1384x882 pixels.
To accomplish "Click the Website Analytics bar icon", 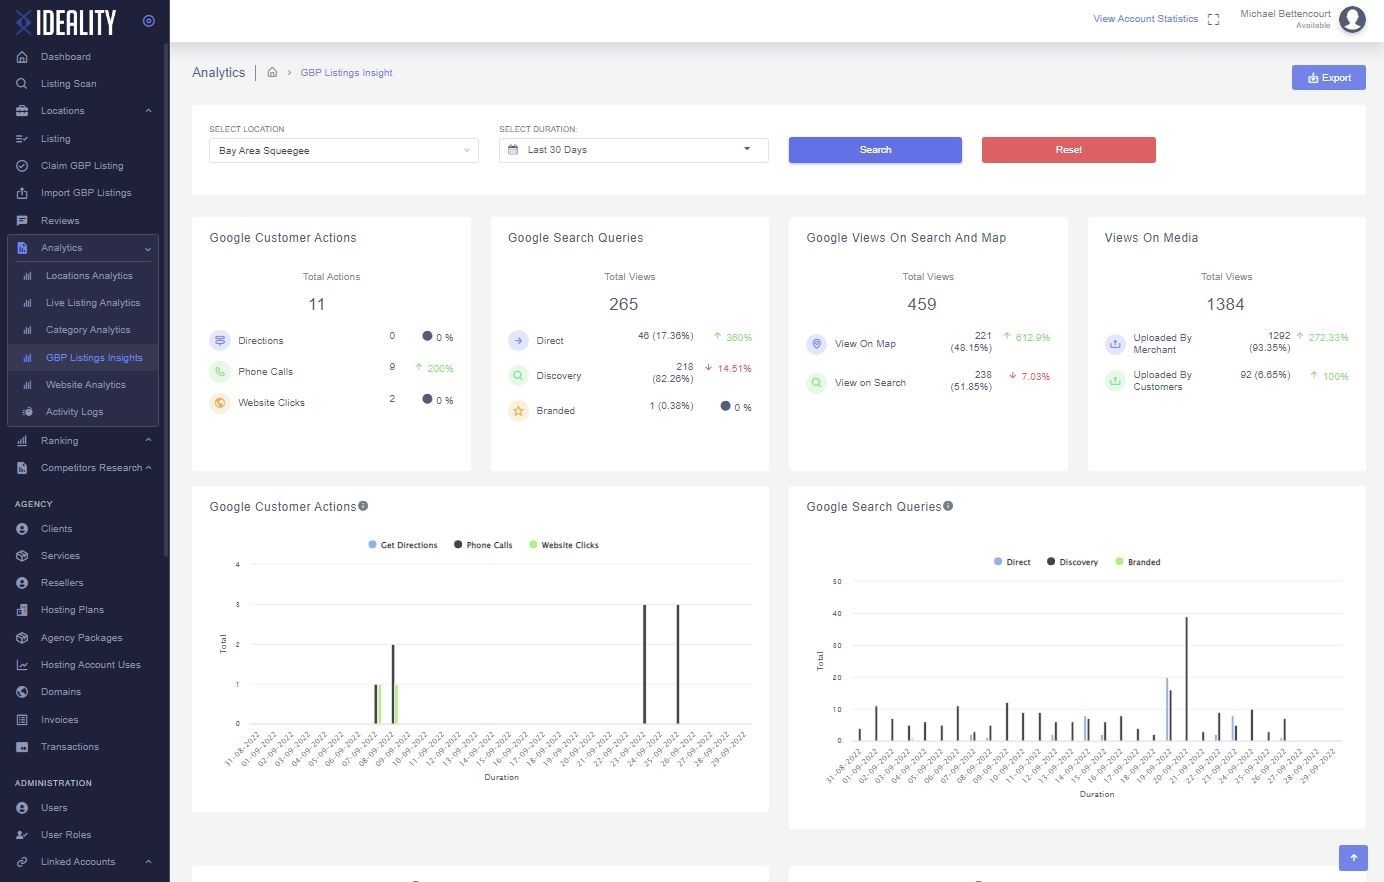I will (x=27, y=385).
